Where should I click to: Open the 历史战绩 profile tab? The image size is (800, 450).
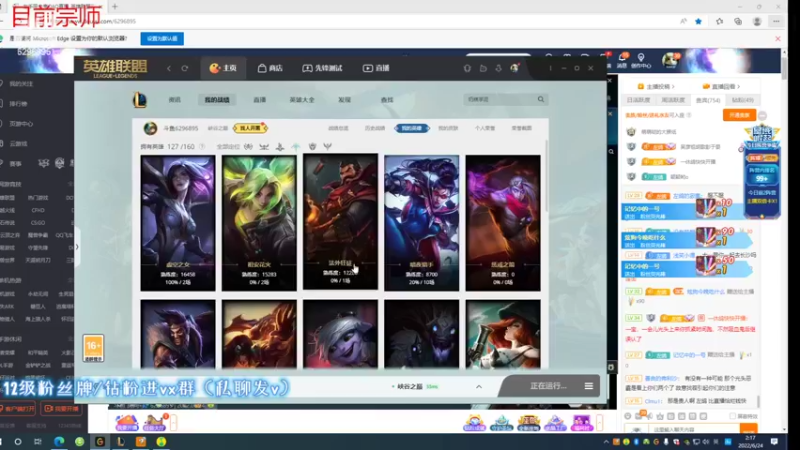375,128
